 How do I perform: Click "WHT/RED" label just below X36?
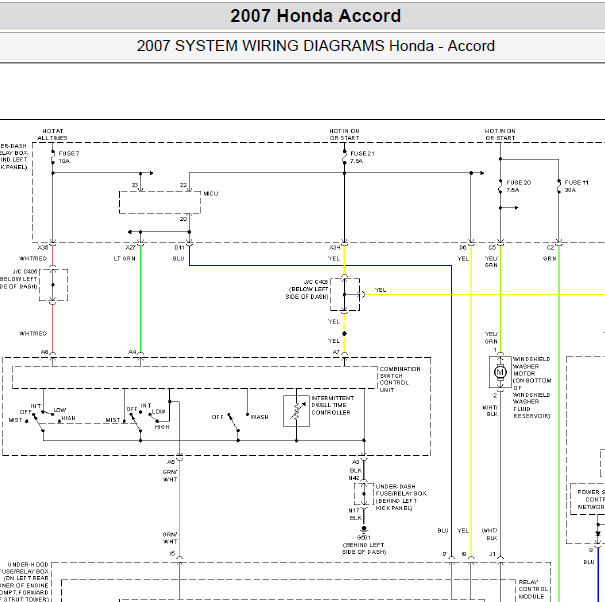[33, 259]
